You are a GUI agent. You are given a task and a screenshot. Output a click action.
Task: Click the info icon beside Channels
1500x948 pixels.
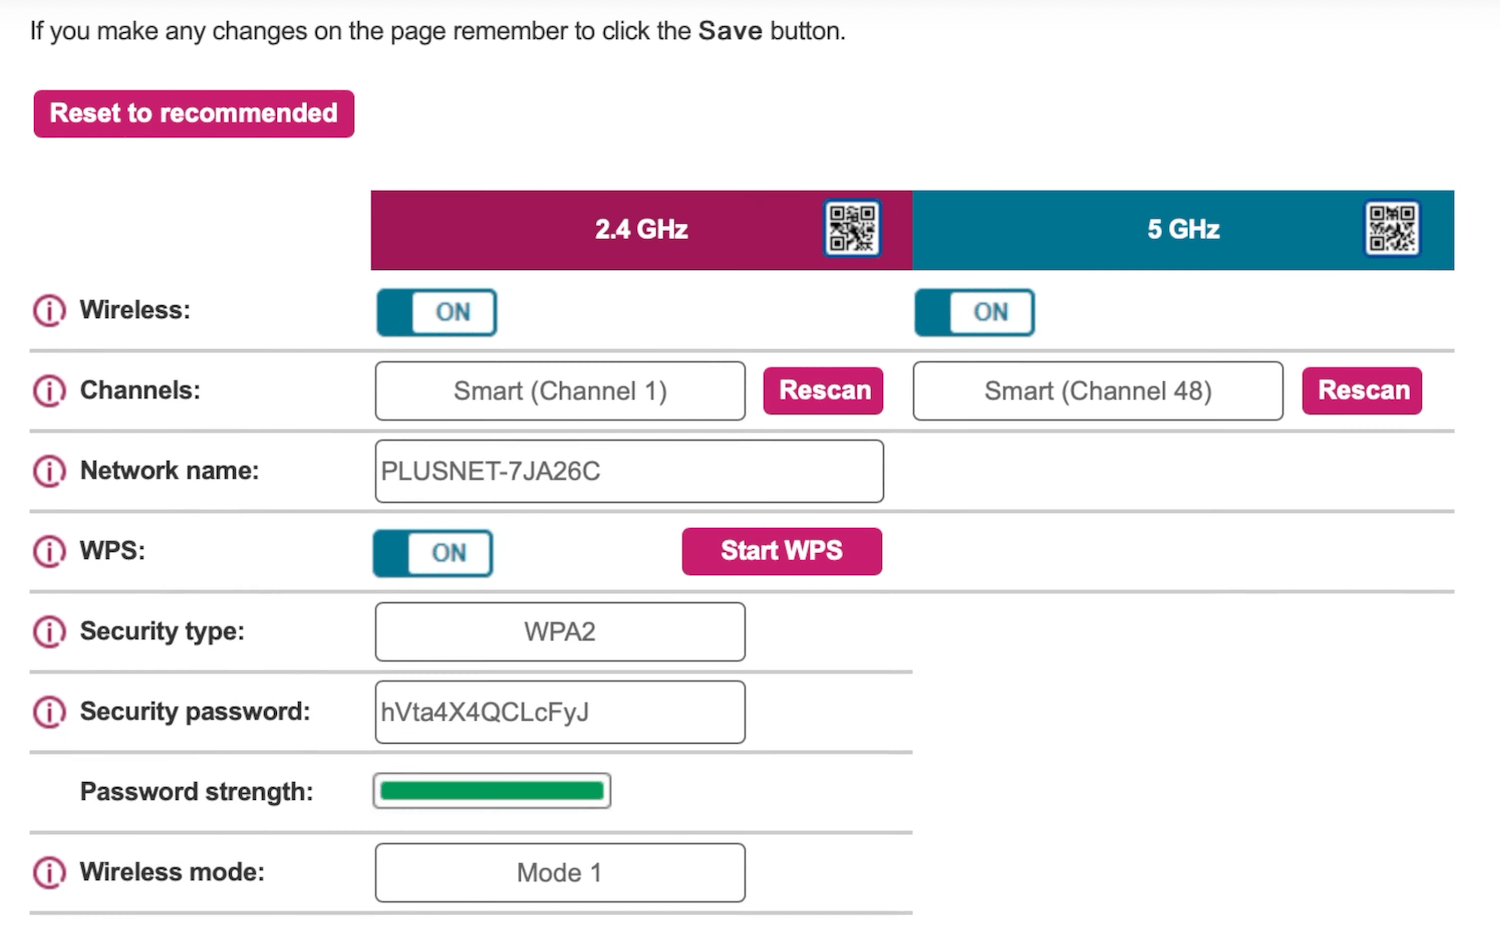[49, 391]
